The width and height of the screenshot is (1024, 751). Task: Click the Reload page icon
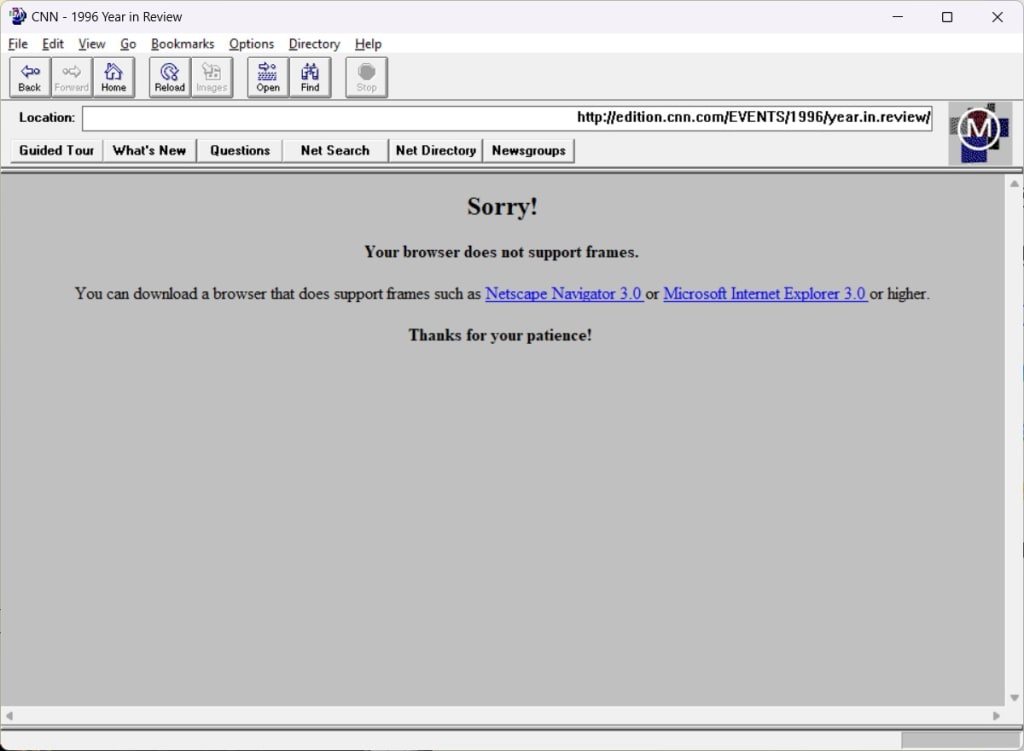click(168, 76)
